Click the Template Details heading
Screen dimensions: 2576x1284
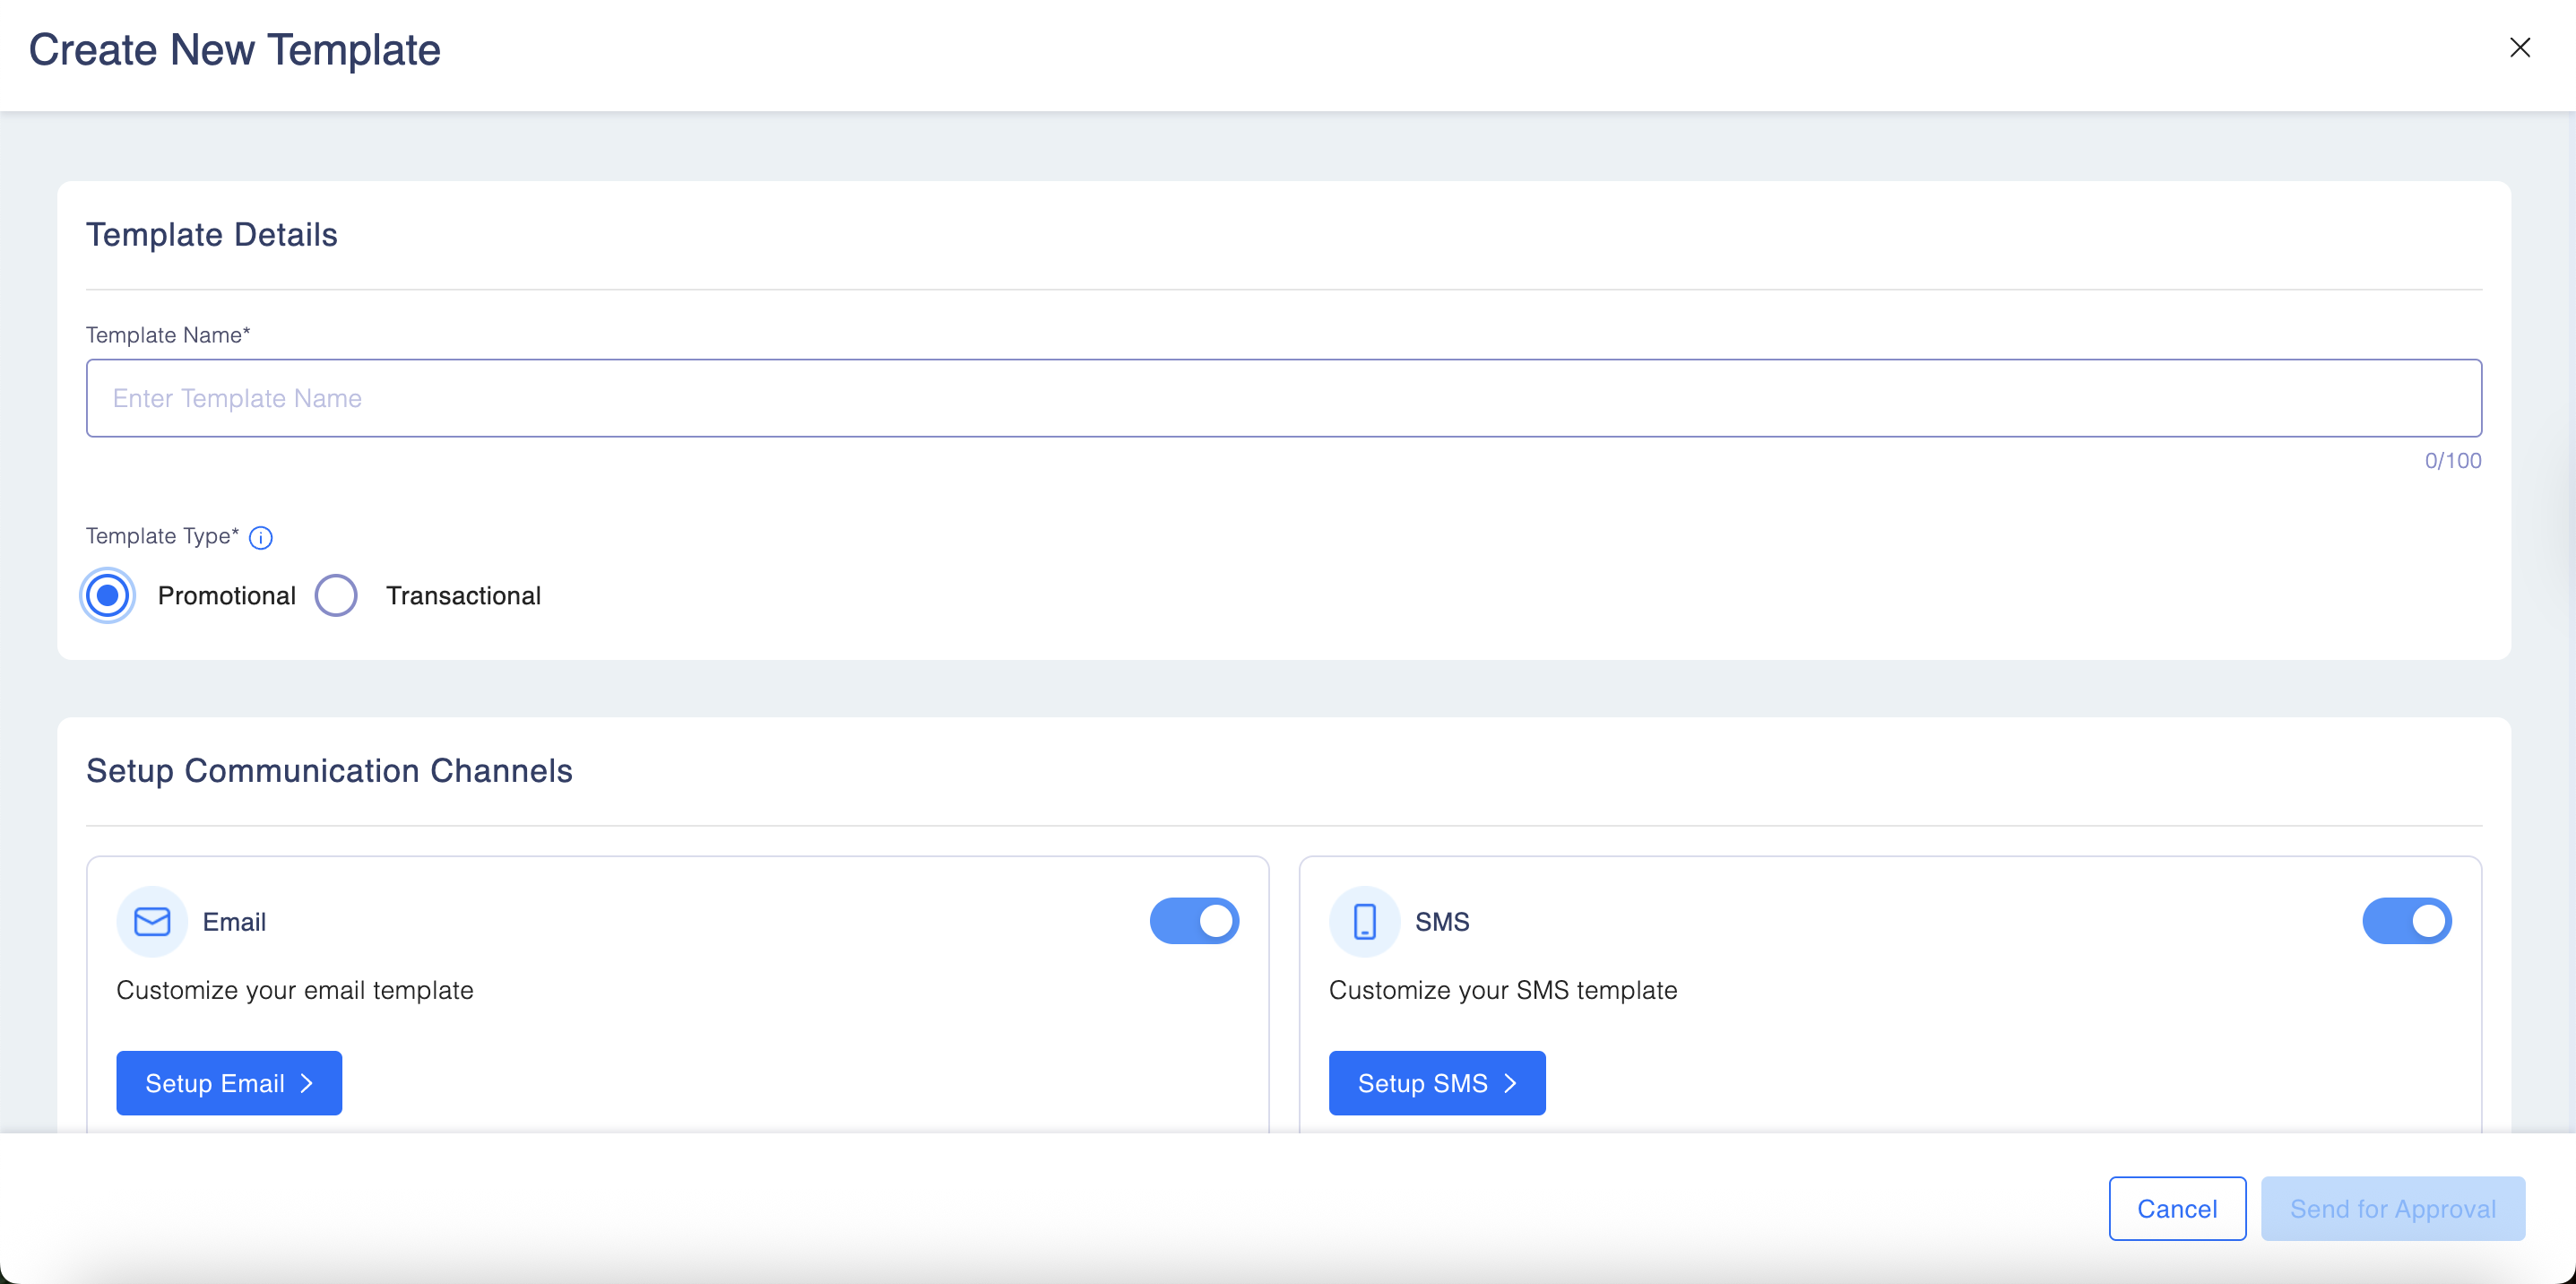[212, 235]
